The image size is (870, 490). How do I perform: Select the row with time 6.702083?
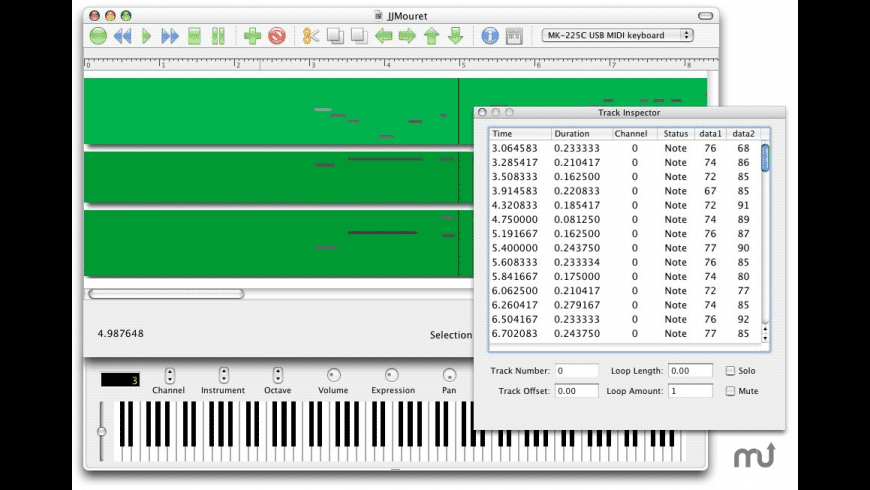coord(625,334)
